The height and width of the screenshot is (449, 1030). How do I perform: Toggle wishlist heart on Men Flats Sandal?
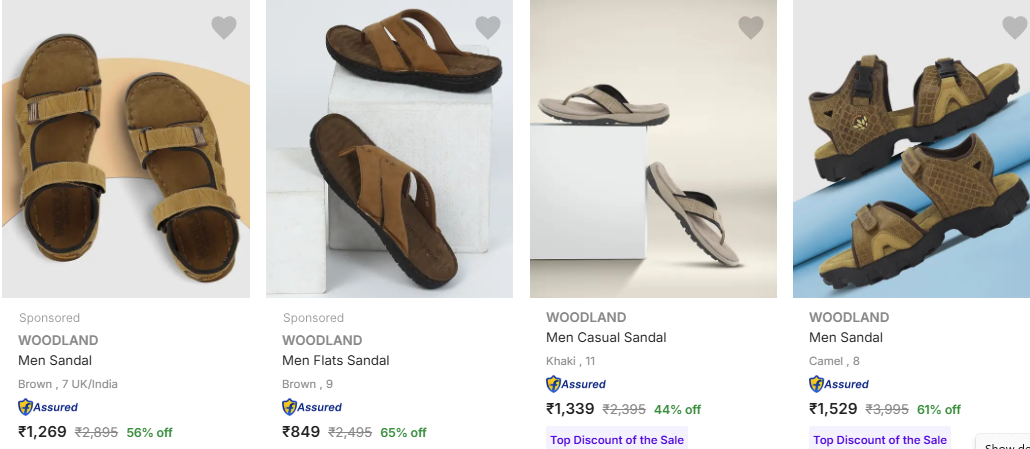tap(488, 28)
